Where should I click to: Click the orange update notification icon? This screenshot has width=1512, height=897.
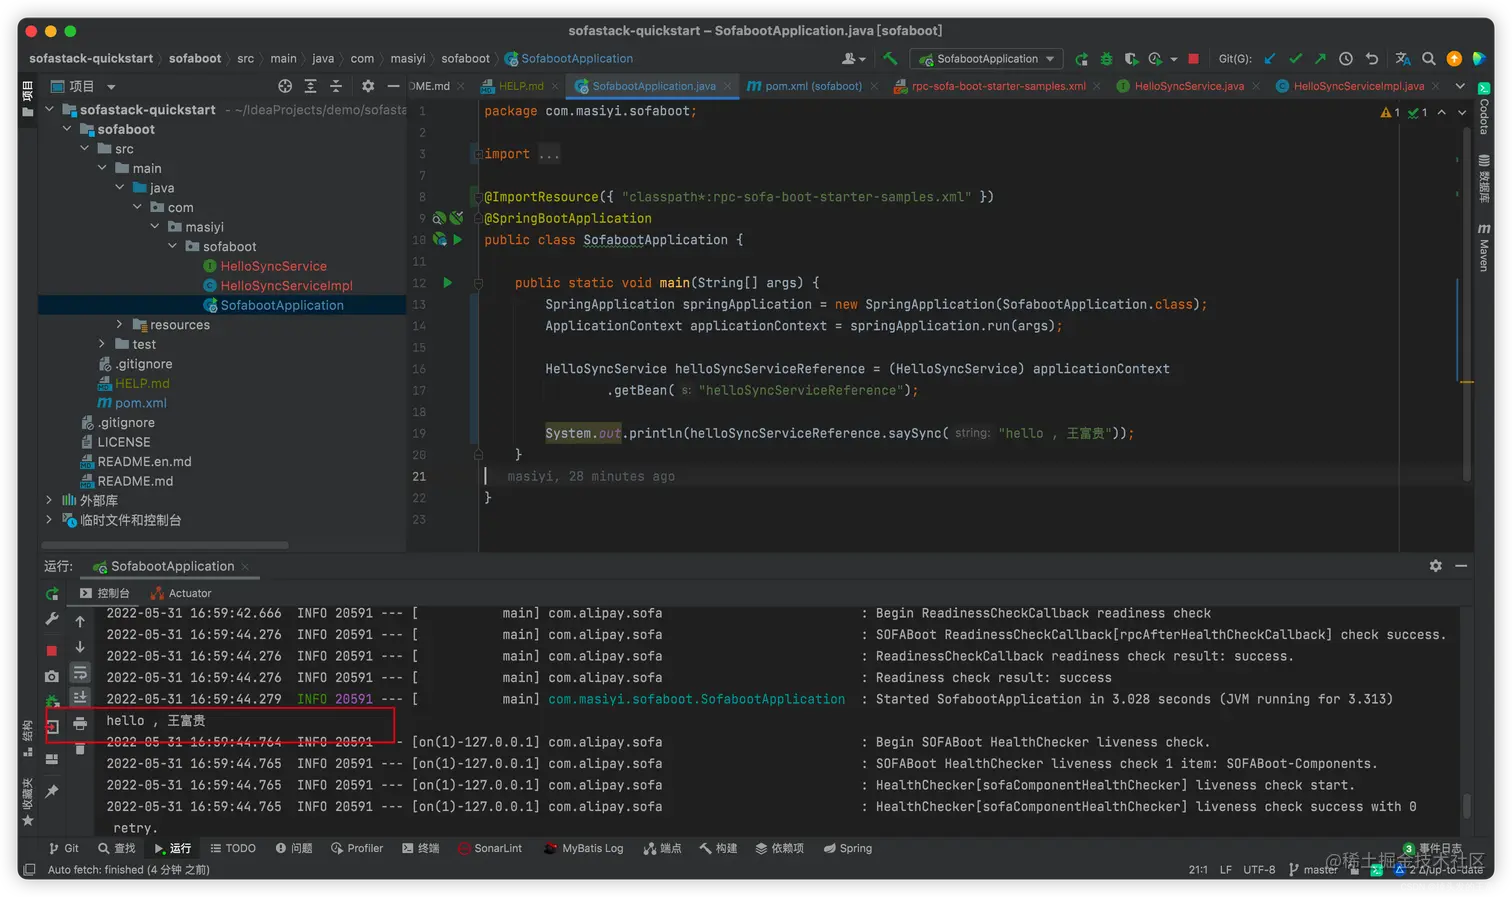1454,59
